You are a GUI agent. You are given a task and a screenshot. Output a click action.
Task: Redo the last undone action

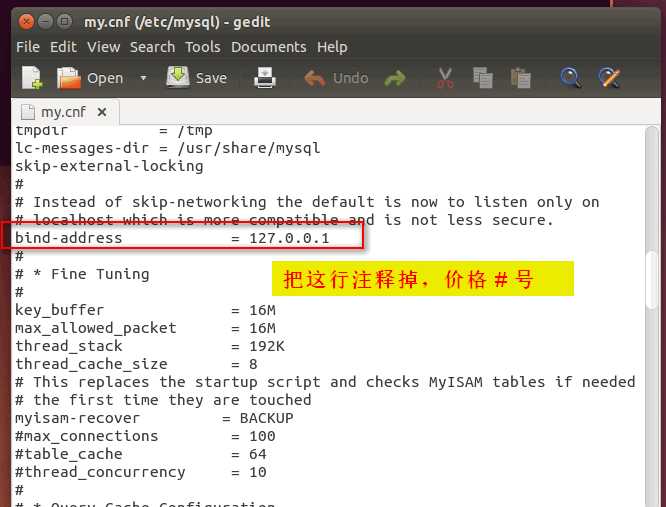[395, 79]
